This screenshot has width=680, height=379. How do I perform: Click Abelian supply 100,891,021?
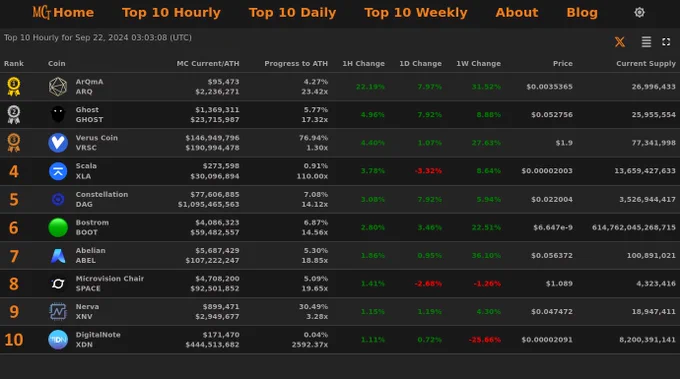651,255
